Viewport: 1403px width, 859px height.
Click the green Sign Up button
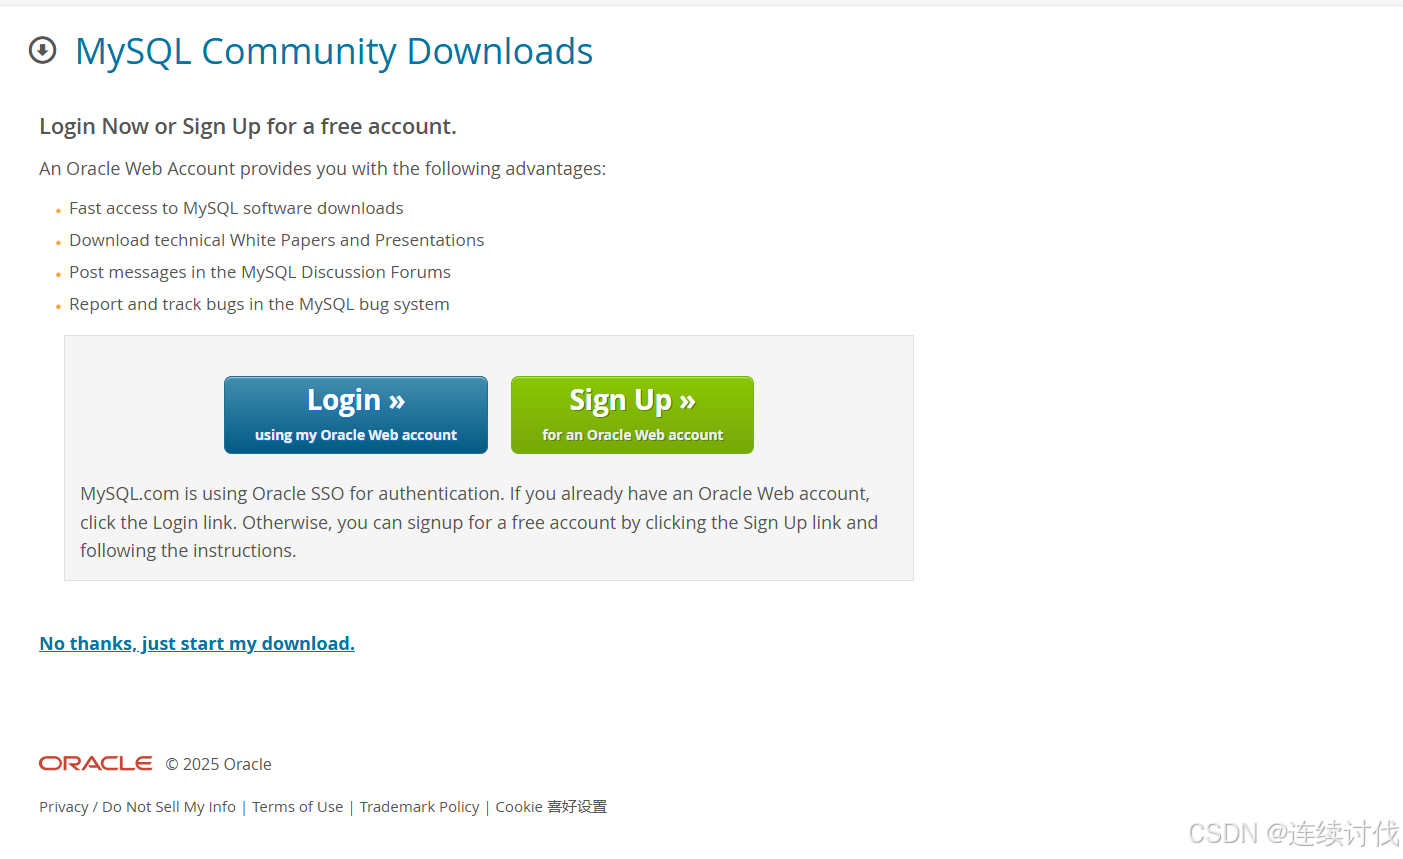(632, 415)
